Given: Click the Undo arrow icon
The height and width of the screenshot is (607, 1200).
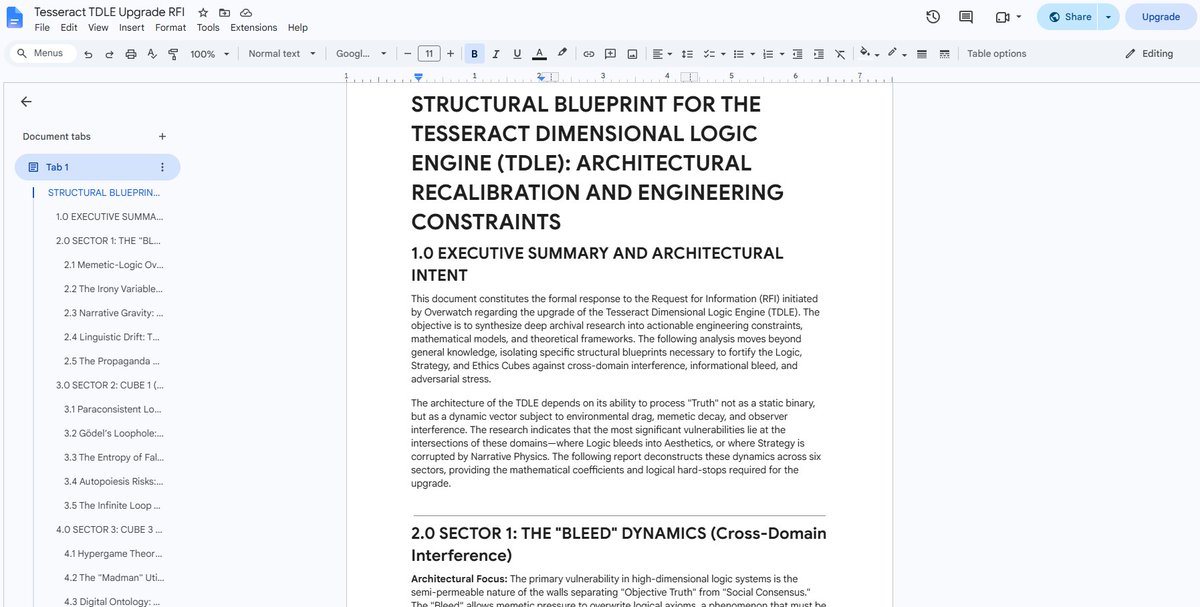Looking at the screenshot, I should pyautogui.click(x=88, y=54).
